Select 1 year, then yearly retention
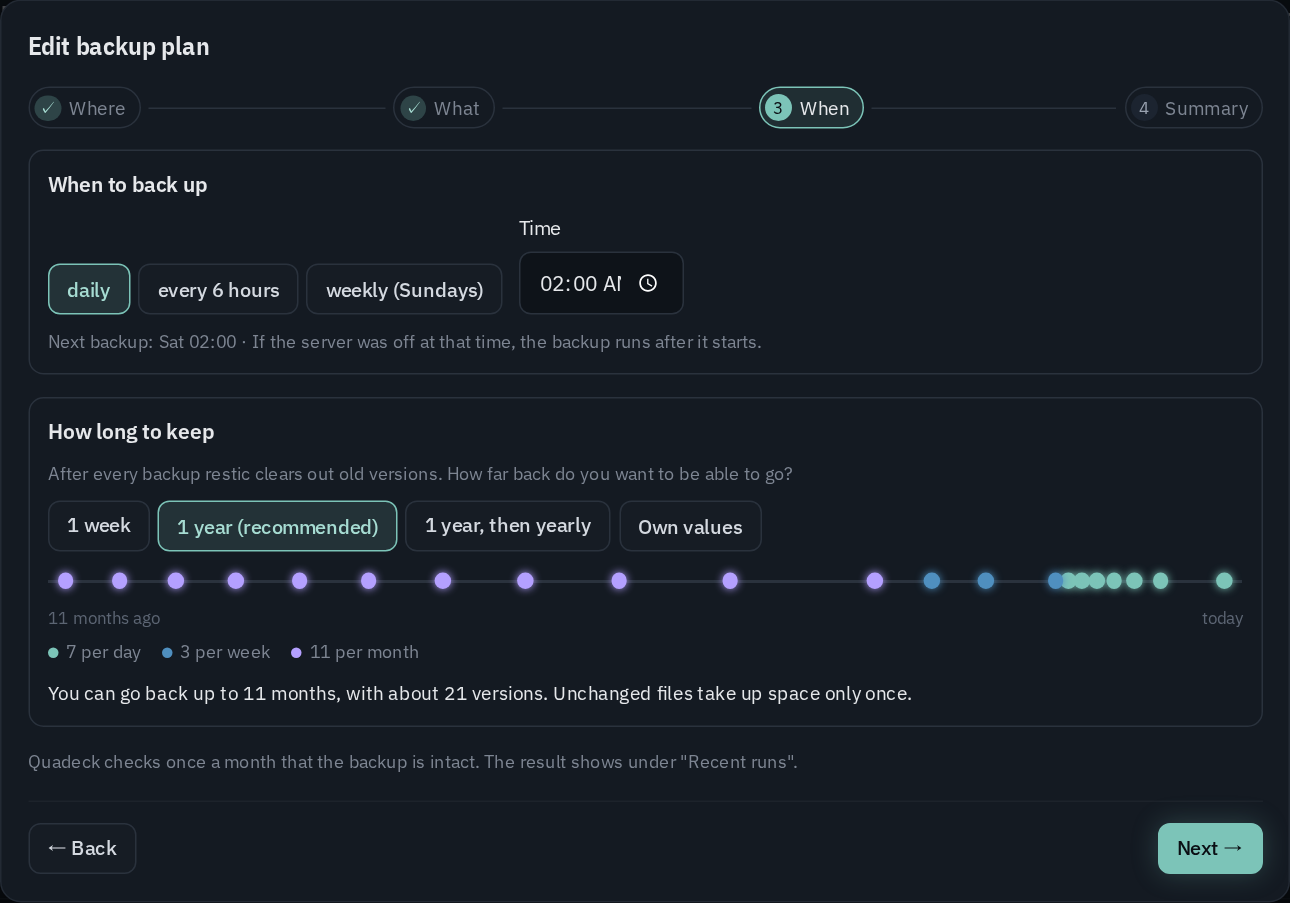 508,526
